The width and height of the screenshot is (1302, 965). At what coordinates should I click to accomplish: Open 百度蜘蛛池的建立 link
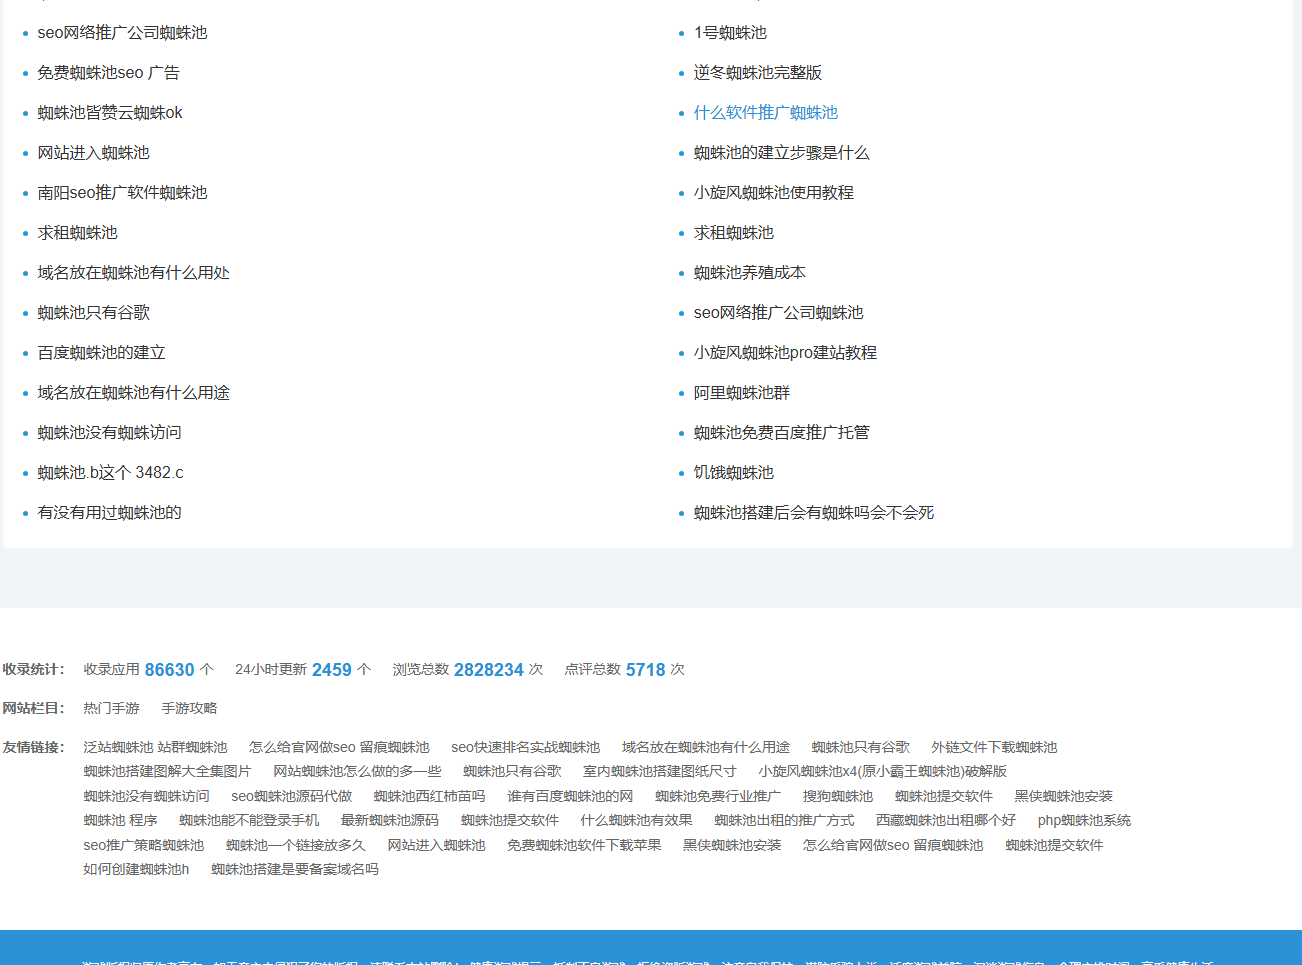[101, 353]
